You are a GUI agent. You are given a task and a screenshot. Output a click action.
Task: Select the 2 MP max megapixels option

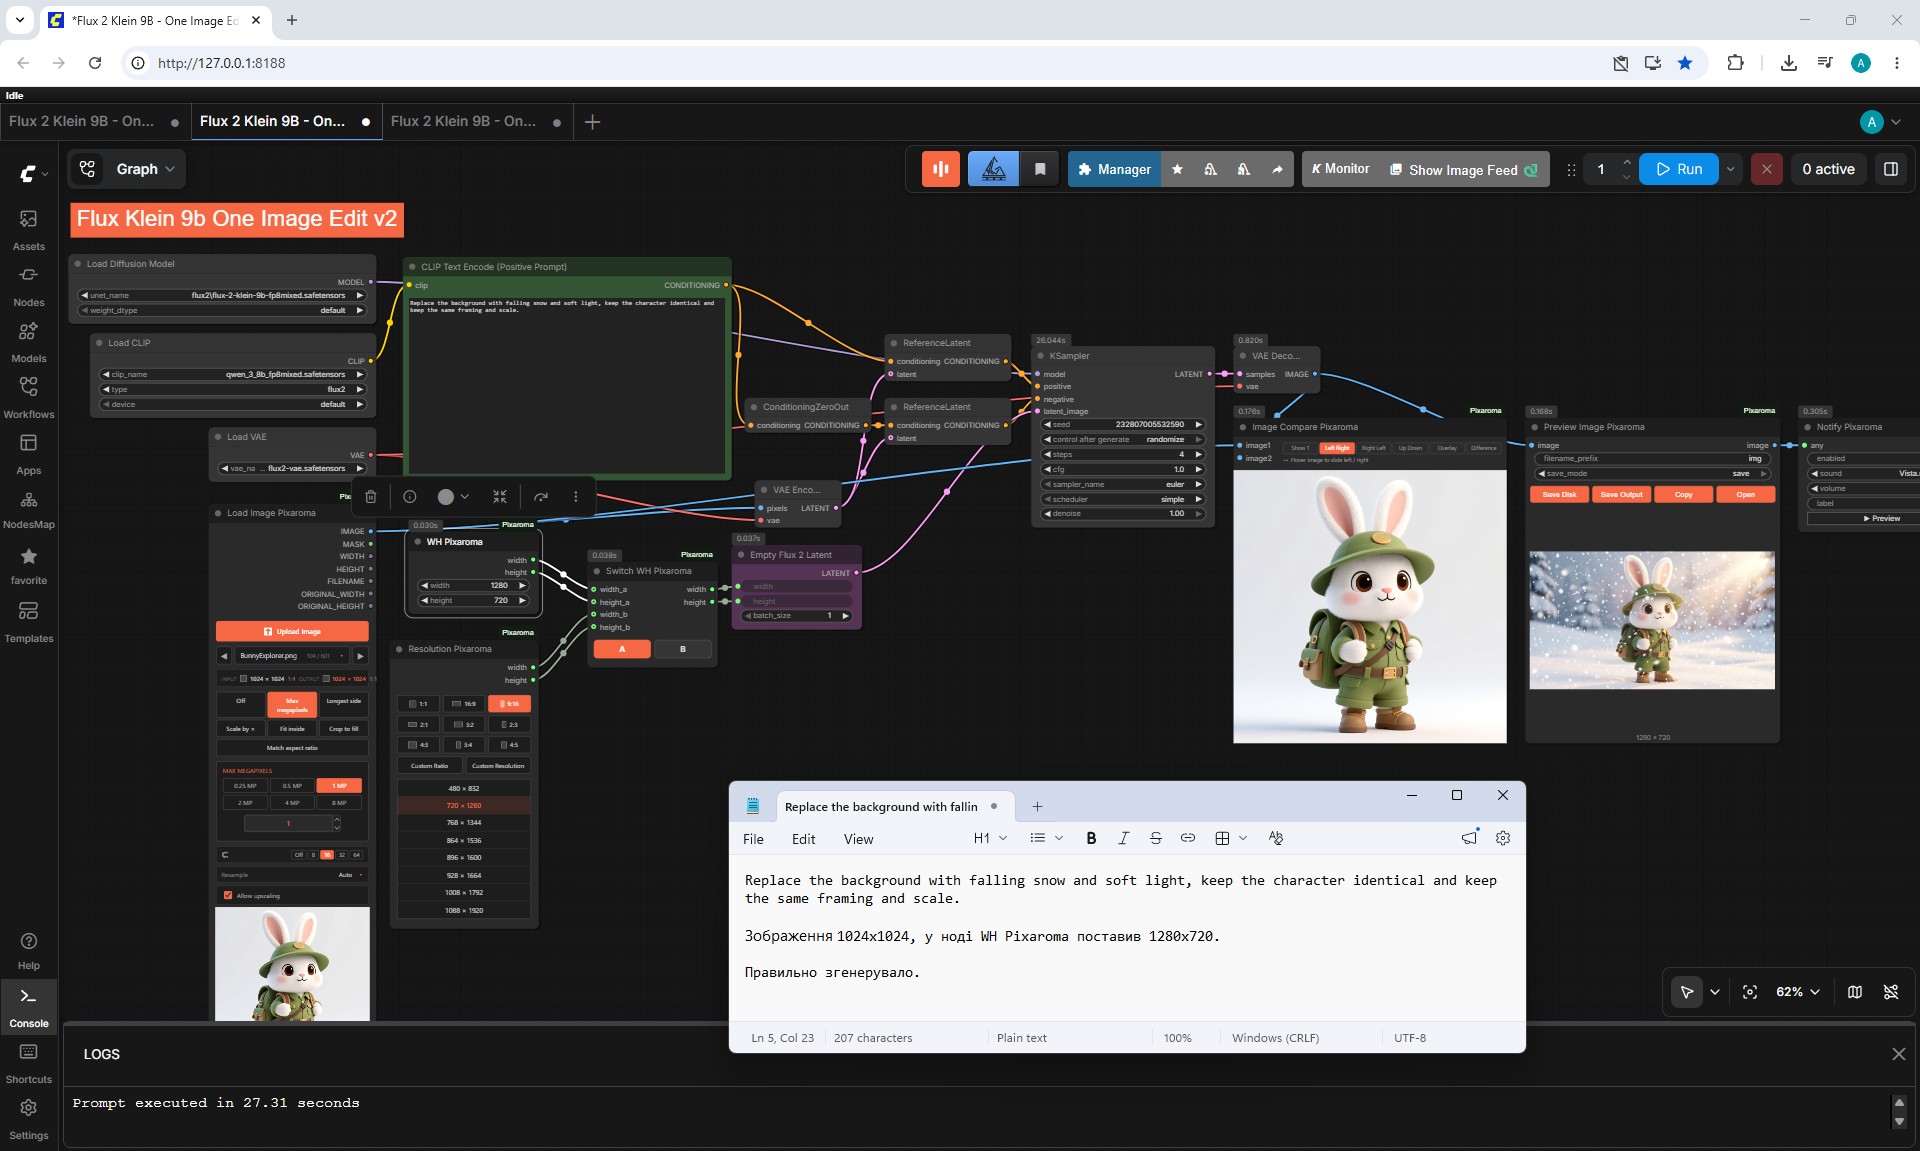pyautogui.click(x=245, y=802)
